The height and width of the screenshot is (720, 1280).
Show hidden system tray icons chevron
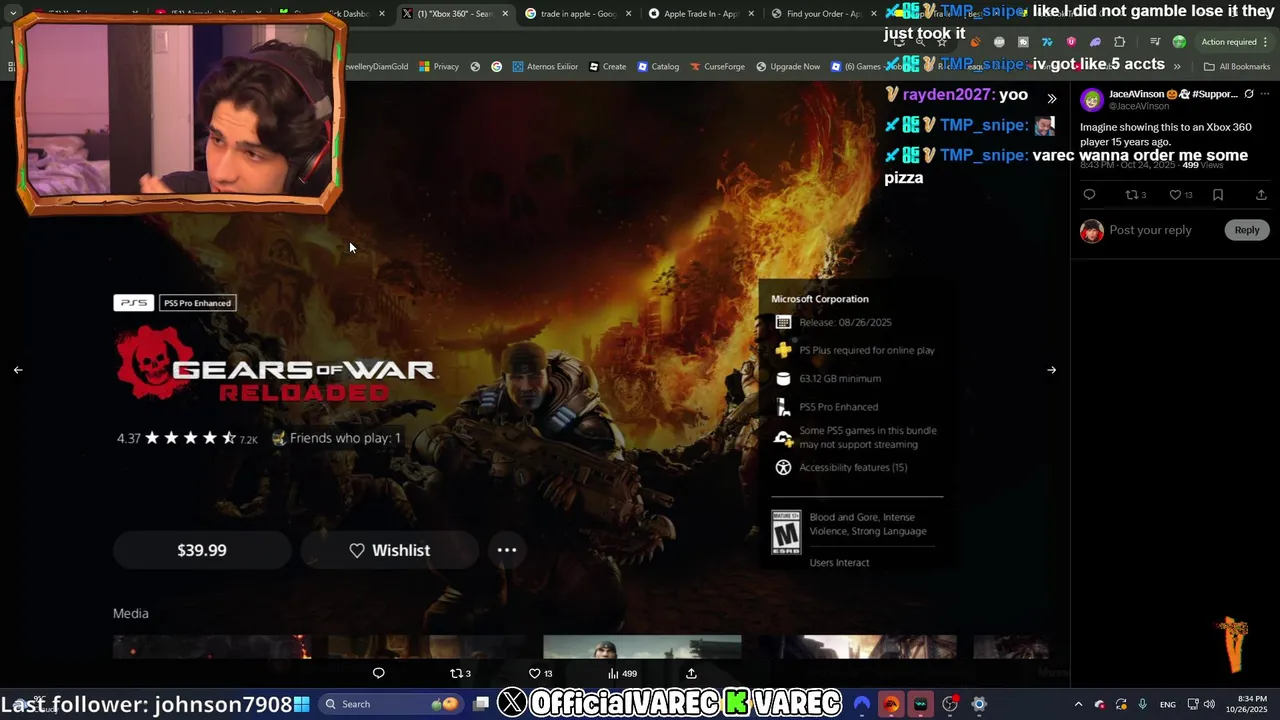click(1078, 704)
